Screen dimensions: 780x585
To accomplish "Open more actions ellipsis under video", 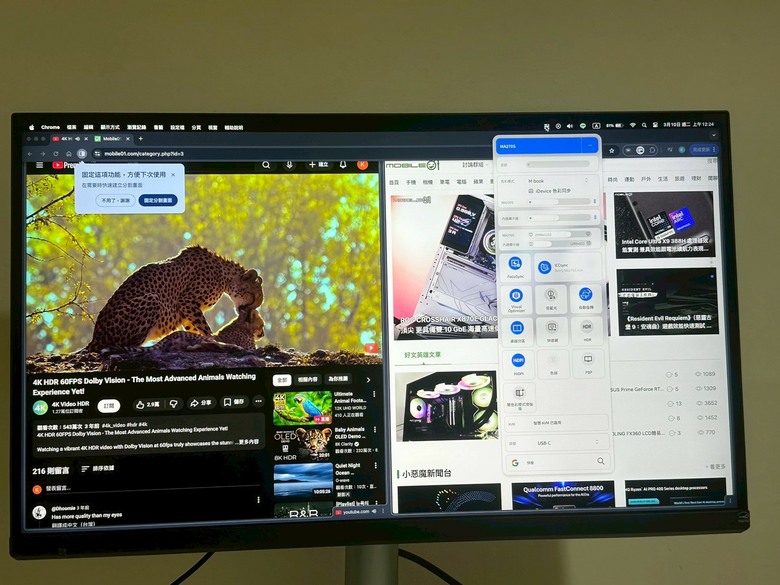I will coord(258,401).
